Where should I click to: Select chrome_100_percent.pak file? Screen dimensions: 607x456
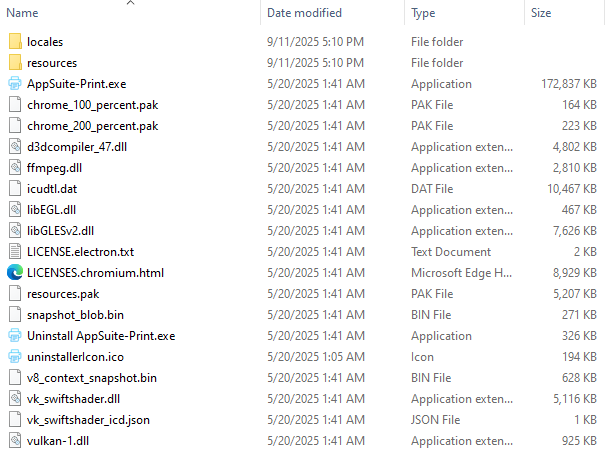[x=92, y=105]
